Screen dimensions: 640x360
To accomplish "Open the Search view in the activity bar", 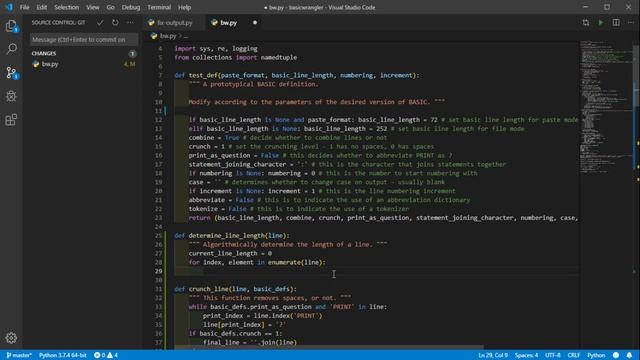I will (x=11, y=49).
